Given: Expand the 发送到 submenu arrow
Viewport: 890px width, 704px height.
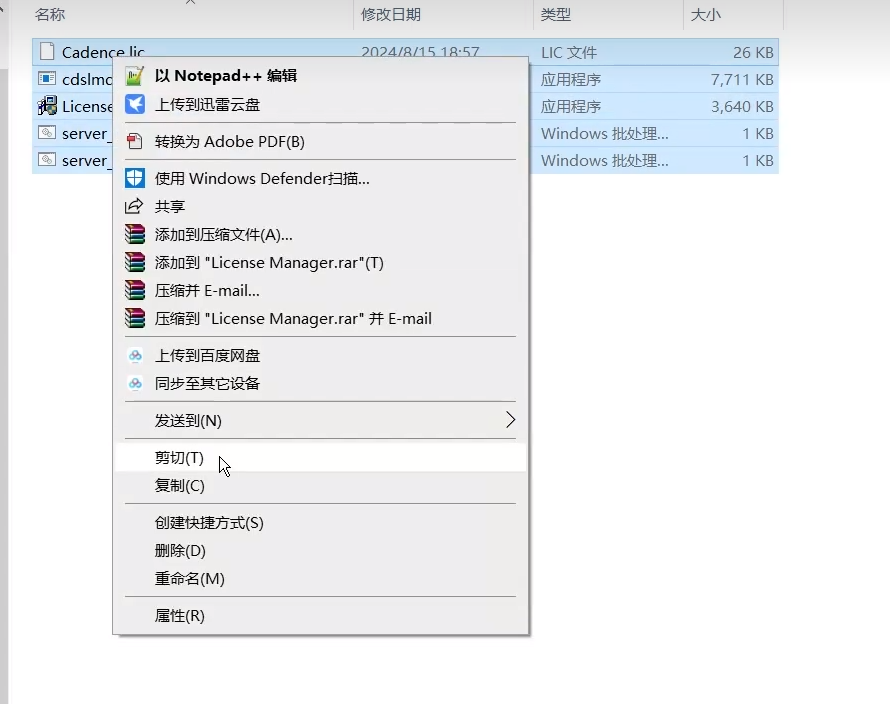Looking at the screenshot, I should [x=510, y=420].
